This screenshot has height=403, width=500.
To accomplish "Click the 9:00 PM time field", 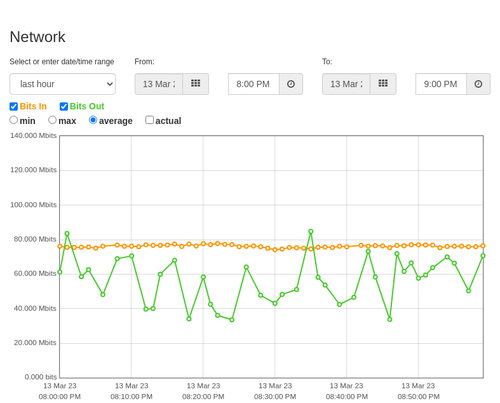I will (x=441, y=84).
